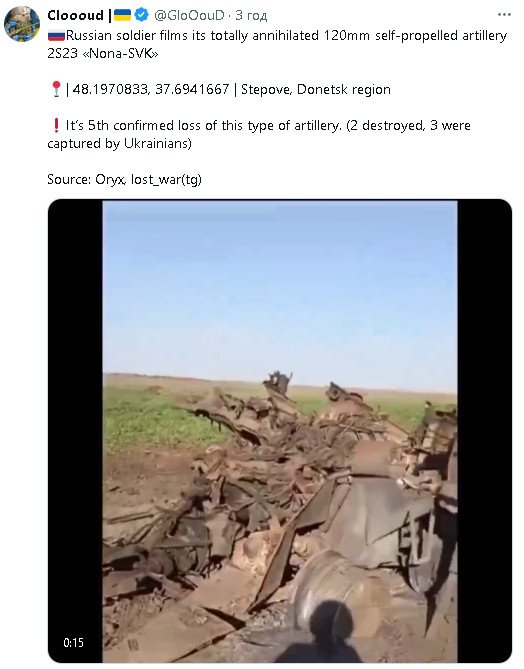
Task: Click the Ukrainian flag emoji beside the name
Action: click(x=122, y=15)
